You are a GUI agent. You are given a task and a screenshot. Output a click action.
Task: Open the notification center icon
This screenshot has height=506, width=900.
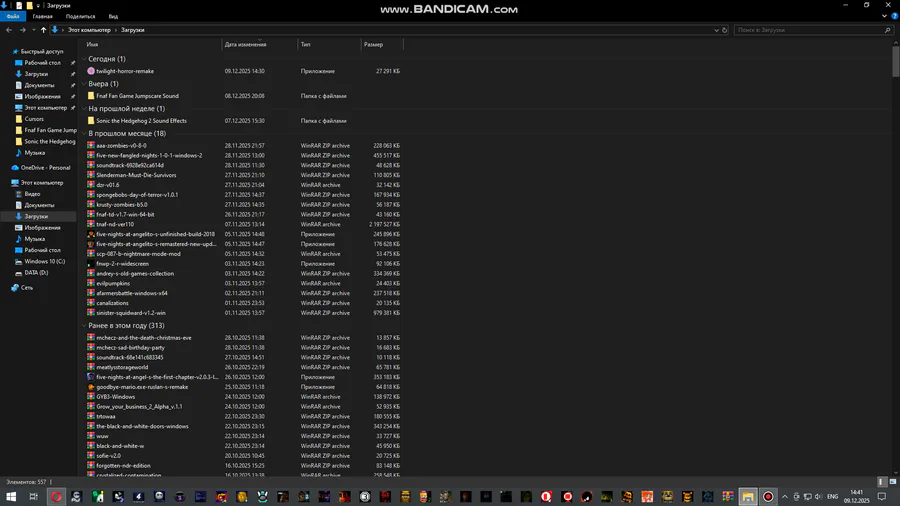click(x=882, y=497)
